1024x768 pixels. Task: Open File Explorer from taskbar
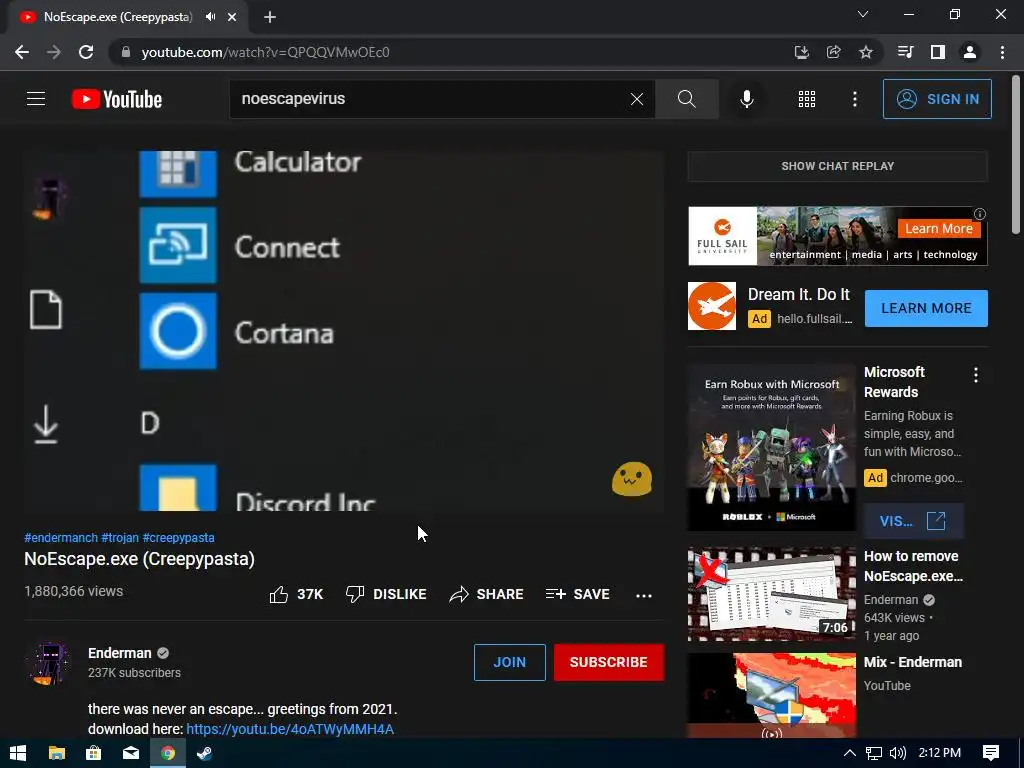pyautogui.click(x=57, y=753)
